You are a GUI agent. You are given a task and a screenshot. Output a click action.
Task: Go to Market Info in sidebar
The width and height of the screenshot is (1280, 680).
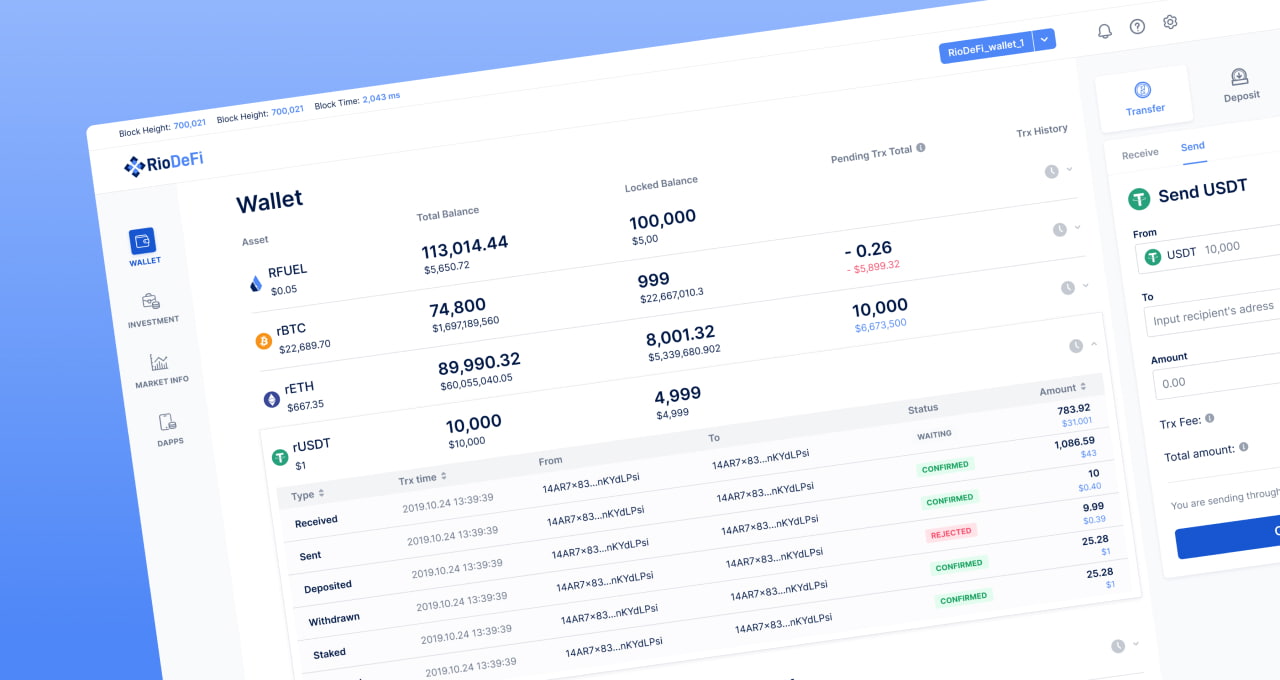[x=160, y=364]
